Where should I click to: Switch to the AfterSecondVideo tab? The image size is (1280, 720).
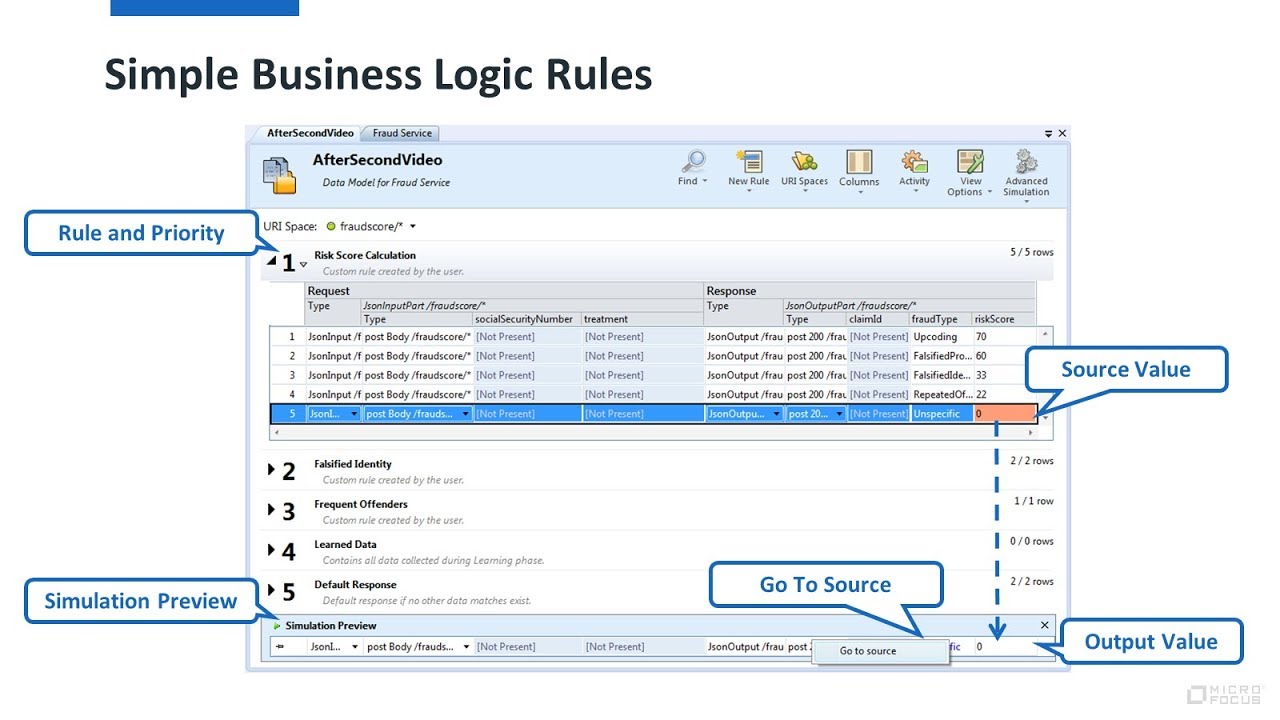click(x=310, y=133)
